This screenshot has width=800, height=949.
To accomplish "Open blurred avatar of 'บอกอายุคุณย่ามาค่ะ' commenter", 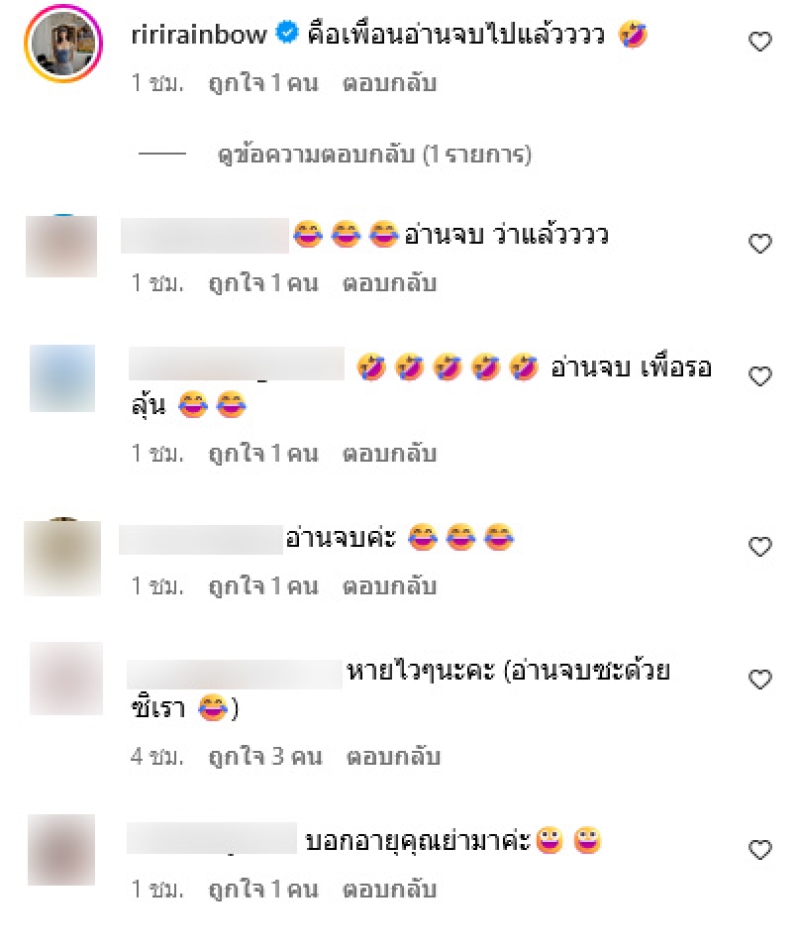I will click(62, 850).
